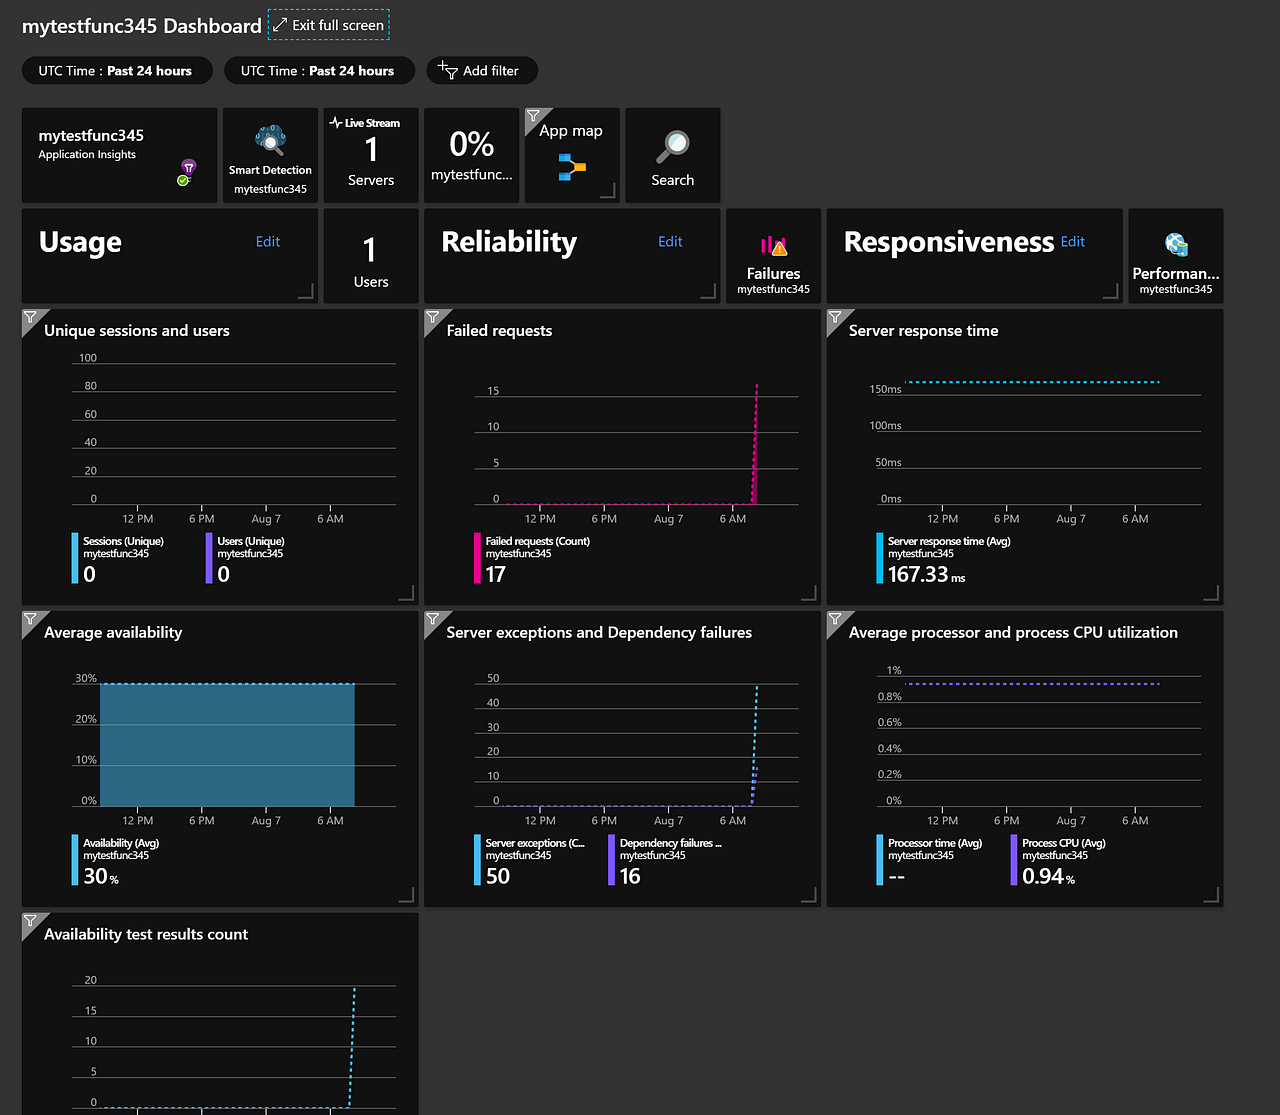Click Server response time chart title
1280x1115 pixels.
923,331
